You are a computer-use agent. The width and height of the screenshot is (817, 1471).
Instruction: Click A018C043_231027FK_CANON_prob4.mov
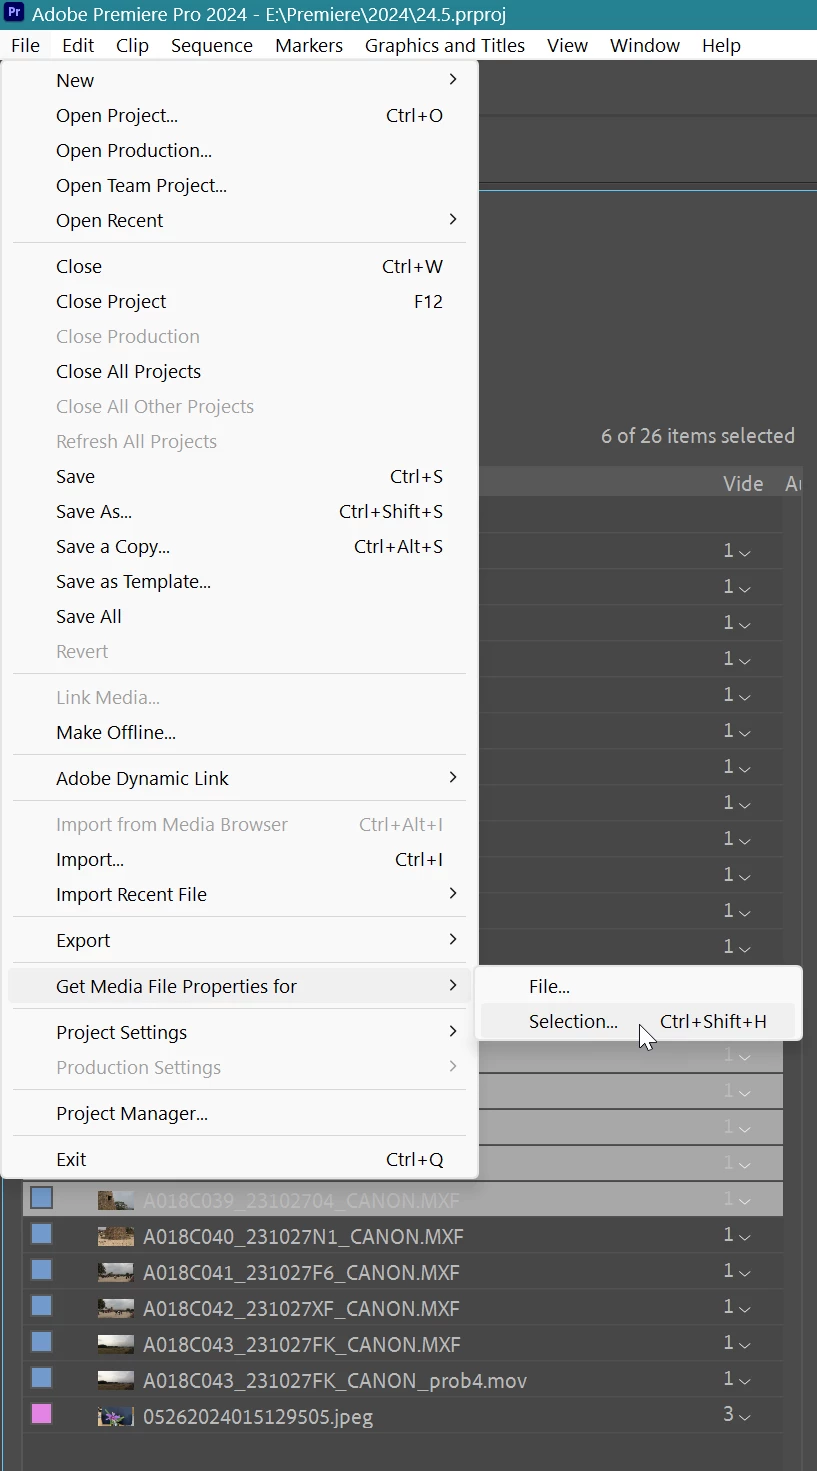[335, 1381]
